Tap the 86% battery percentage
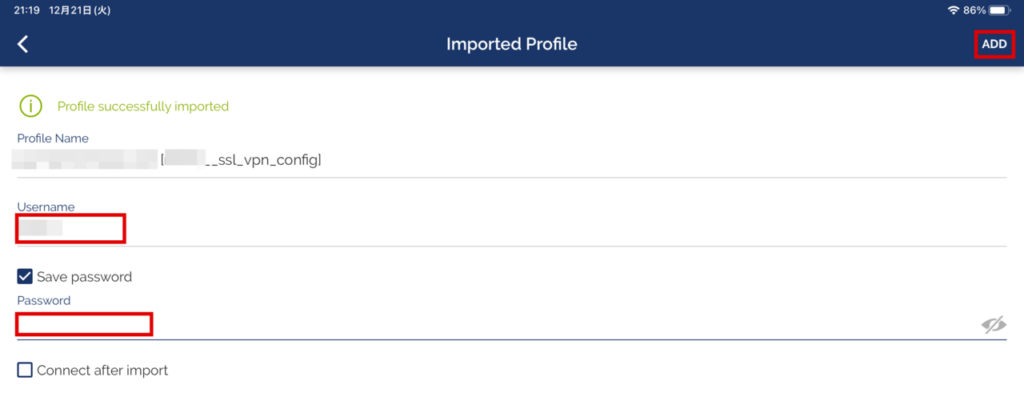 tap(974, 10)
